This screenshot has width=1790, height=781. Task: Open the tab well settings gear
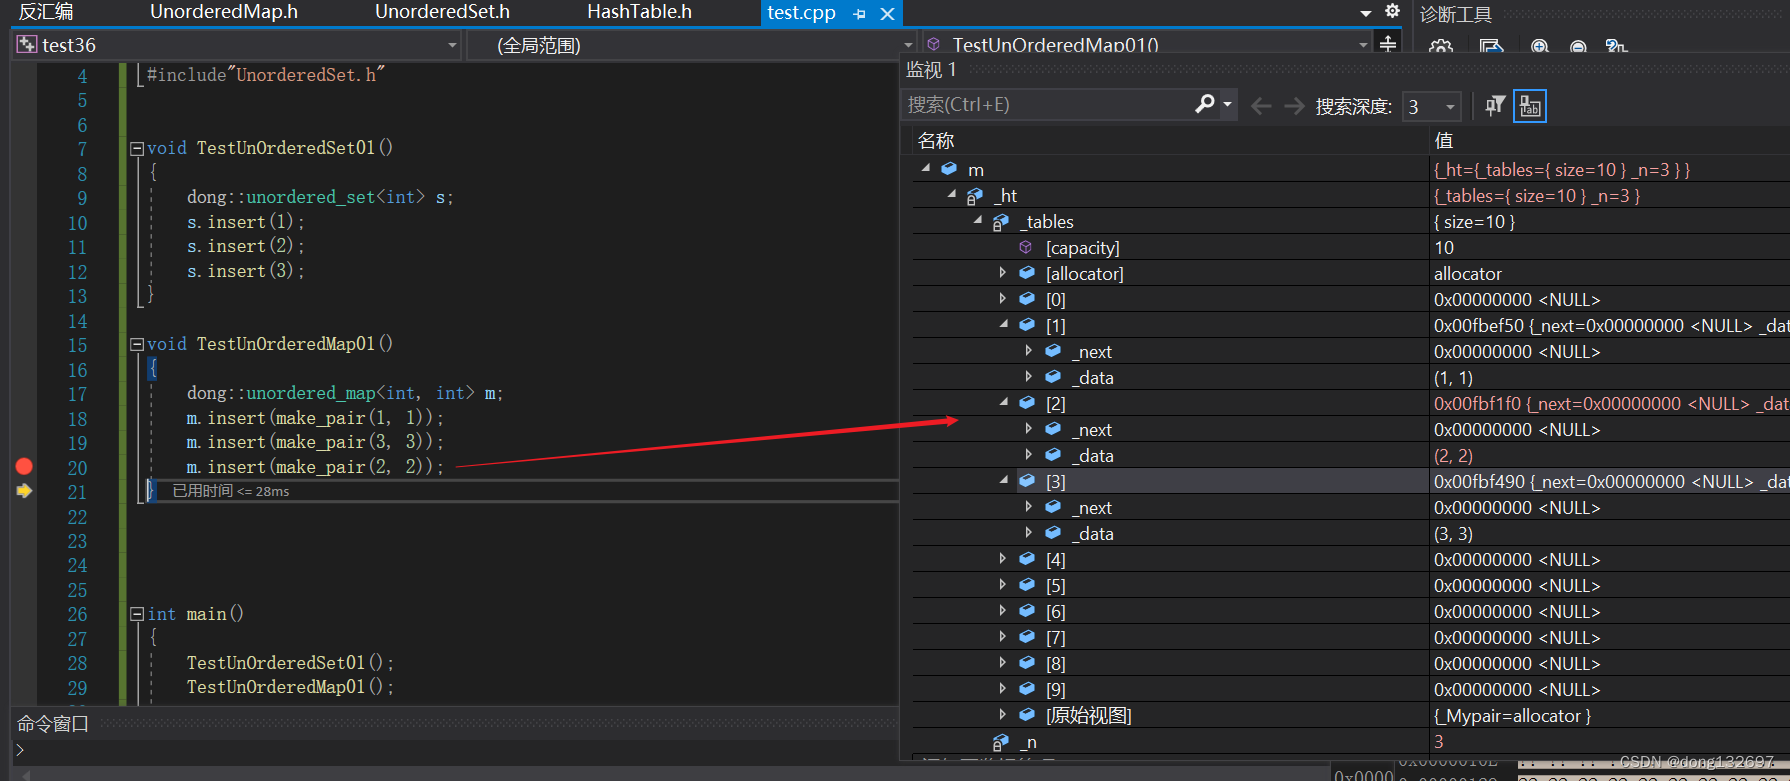1392,11
